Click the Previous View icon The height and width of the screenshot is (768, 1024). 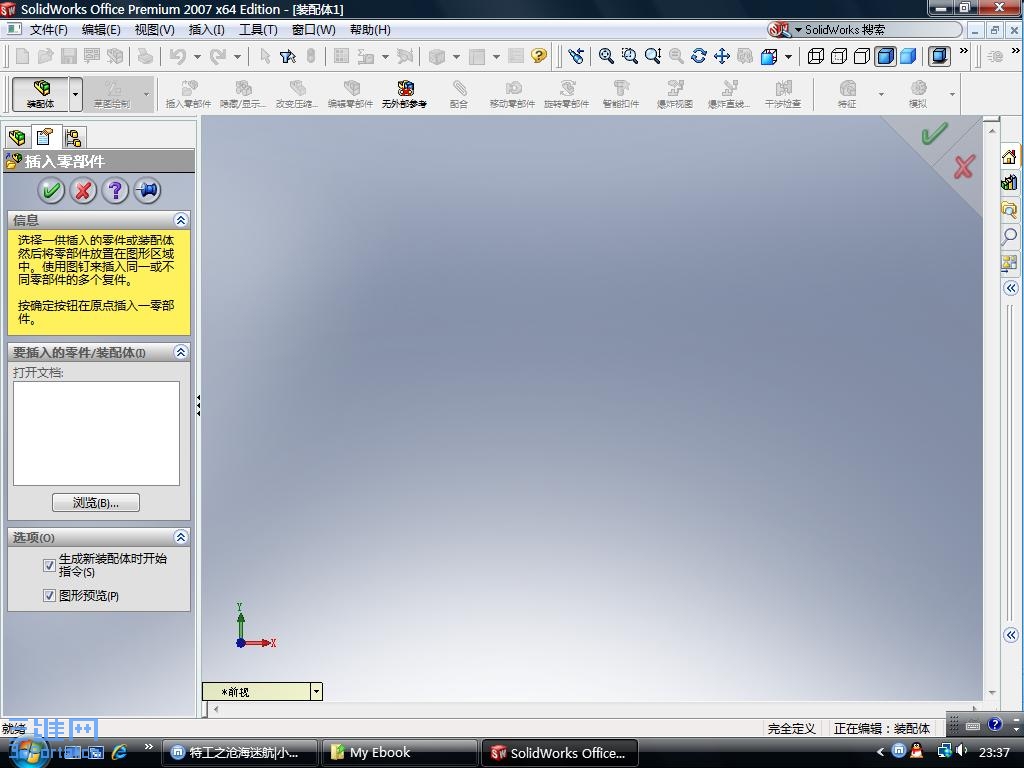click(575, 56)
